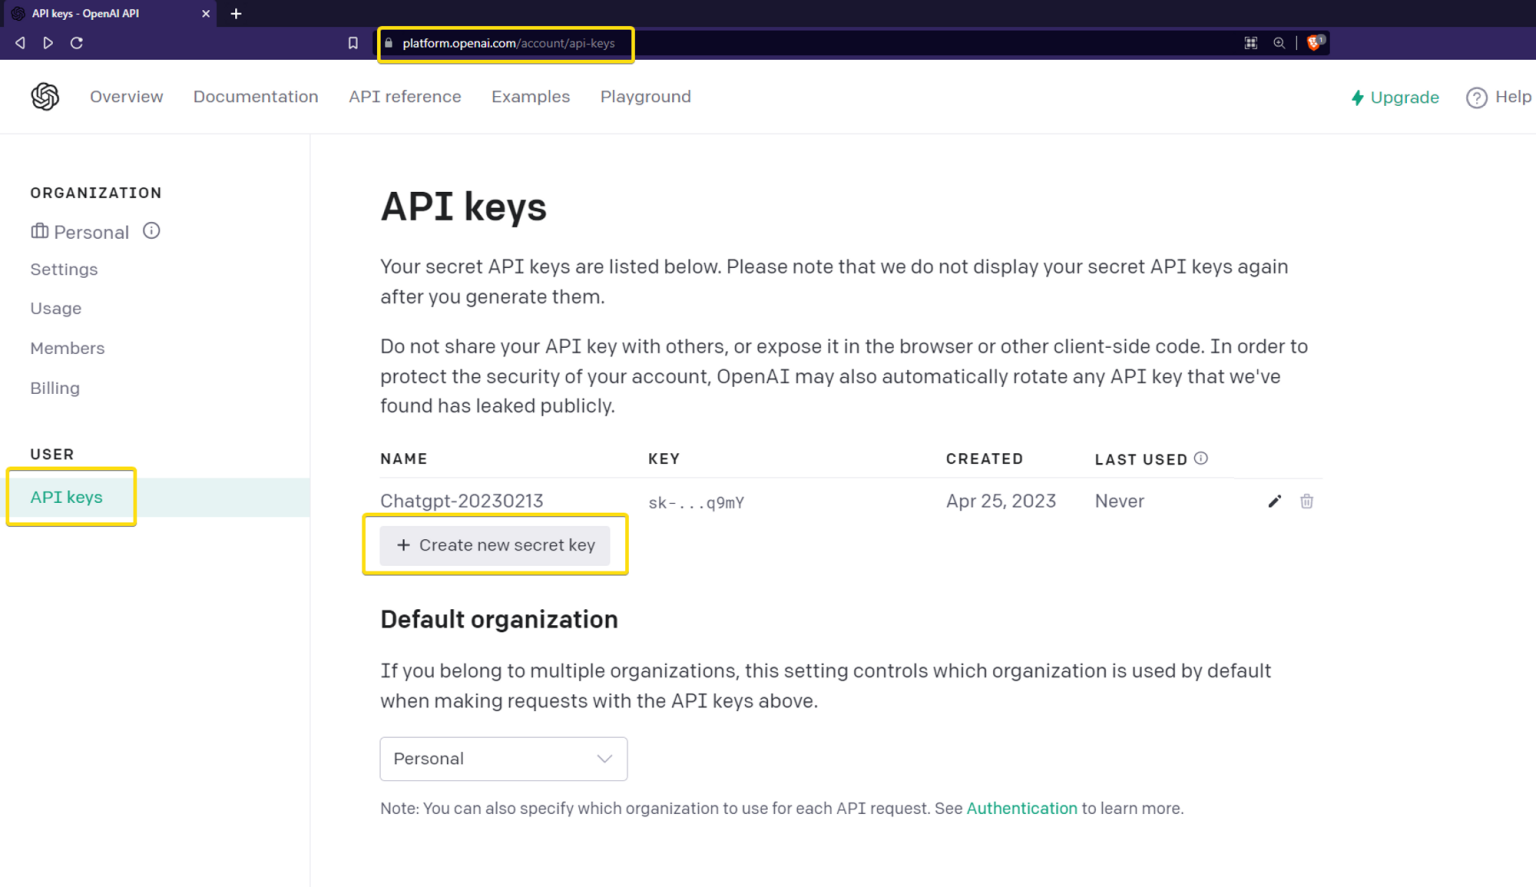The height and width of the screenshot is (887, 1536).
Task: Bookmark this page using the bookmark icon
Action: [x=352, y=43]
